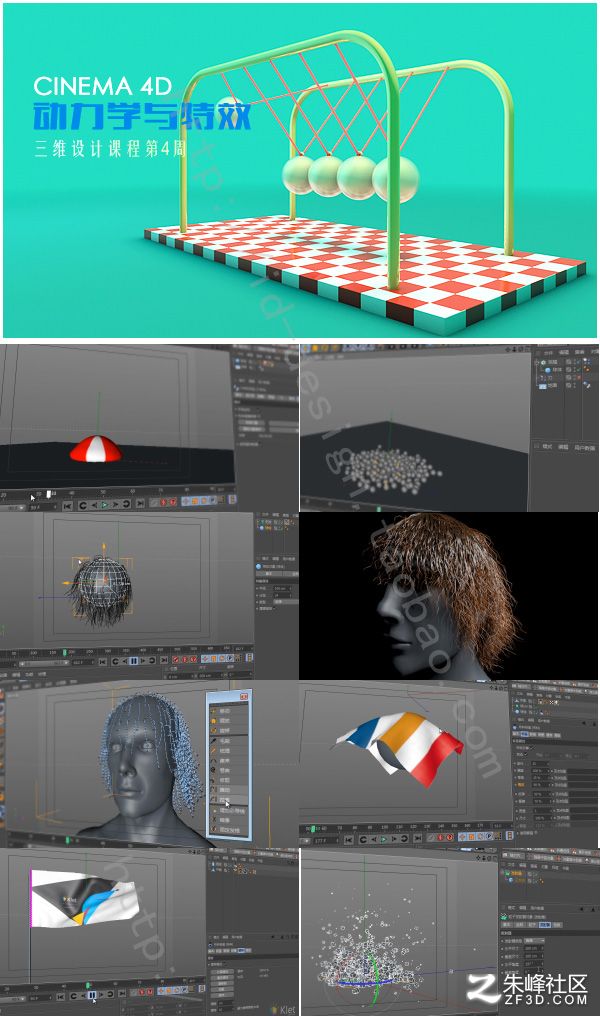The image size is (600, 1016).
Task: Open 查看 menu in spheres scene object manager
Action: 580,352
